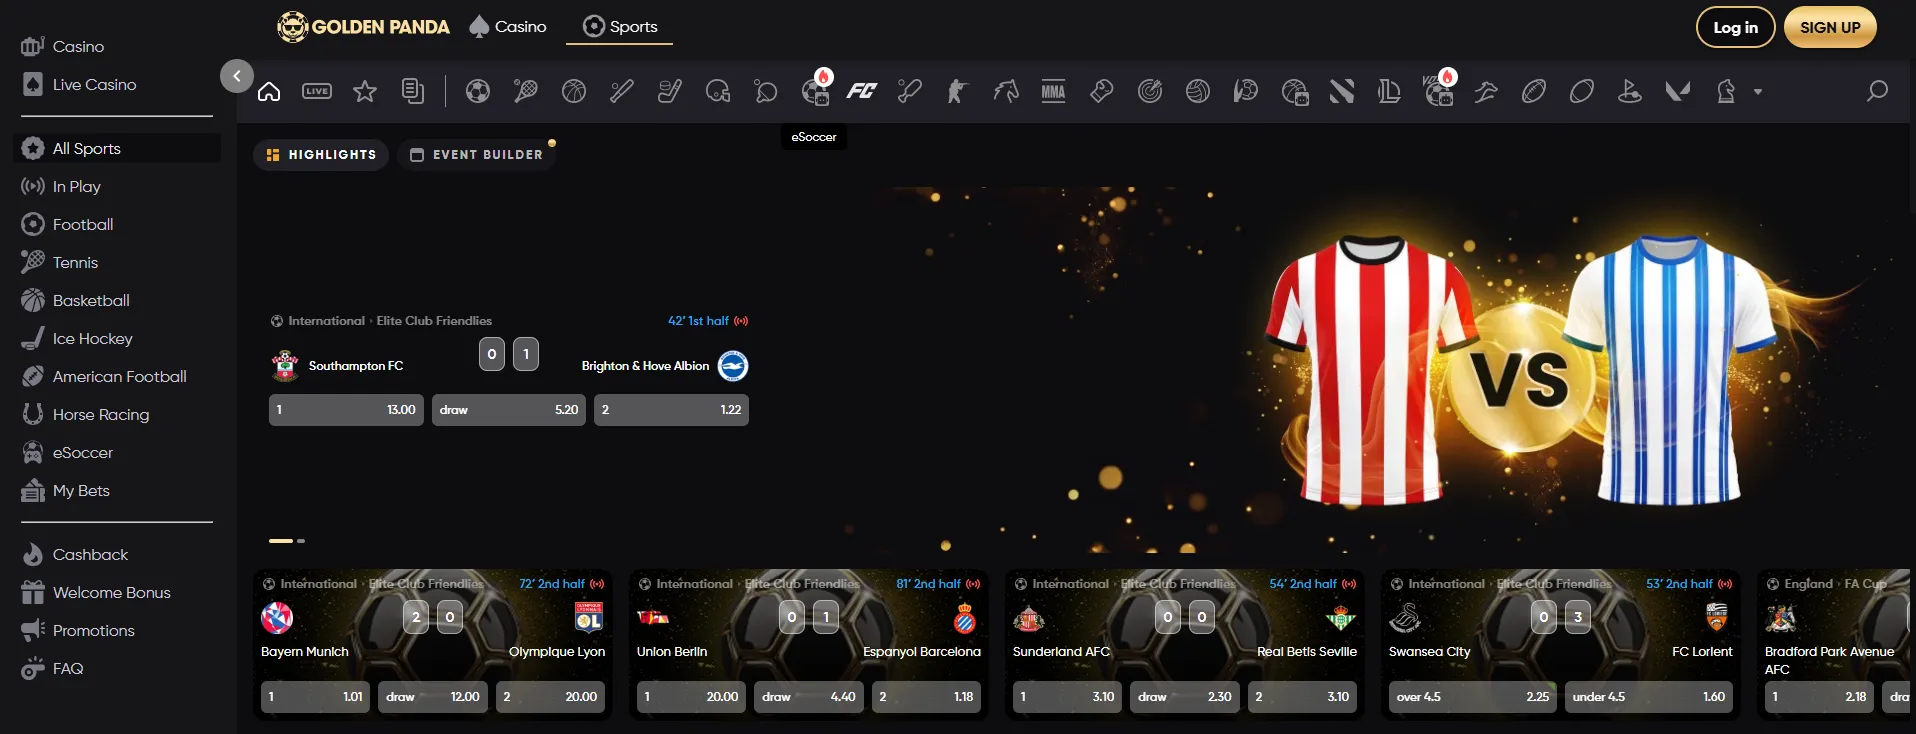This screenshot has height=734, width=1916.
Task: Select the basketball icon in top bar
Action: click(574, 92)
